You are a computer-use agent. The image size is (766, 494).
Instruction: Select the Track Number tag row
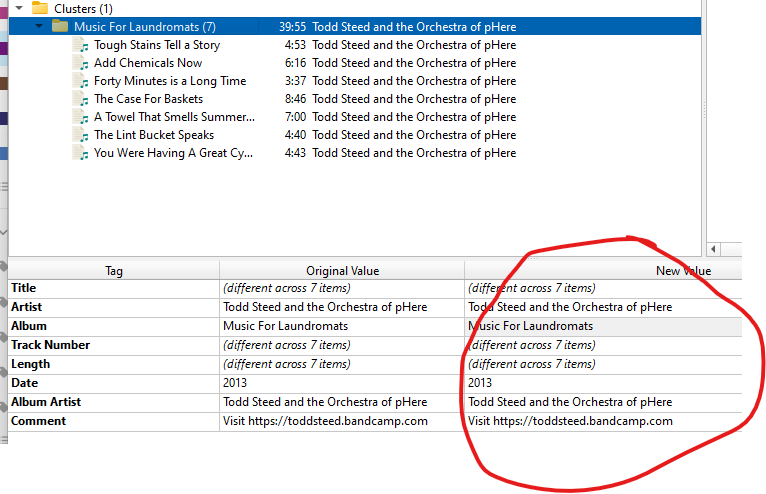pyautogui.click(x=375, y=345)
